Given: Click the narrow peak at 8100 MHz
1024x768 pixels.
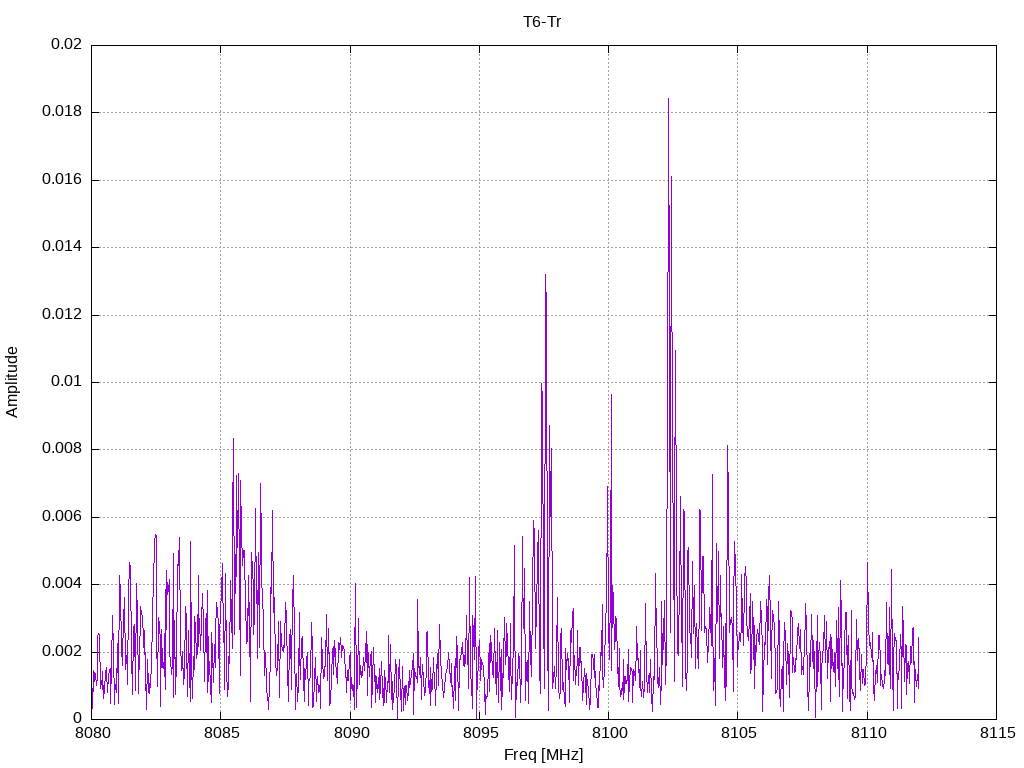Looking at the screenshot, I should coord(611,395).
